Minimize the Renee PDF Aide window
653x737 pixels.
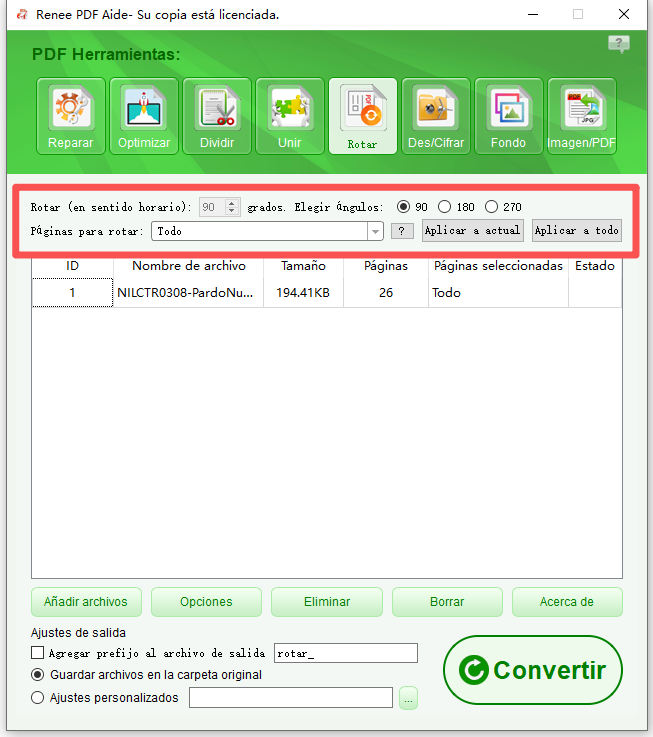tap(533, 15)
